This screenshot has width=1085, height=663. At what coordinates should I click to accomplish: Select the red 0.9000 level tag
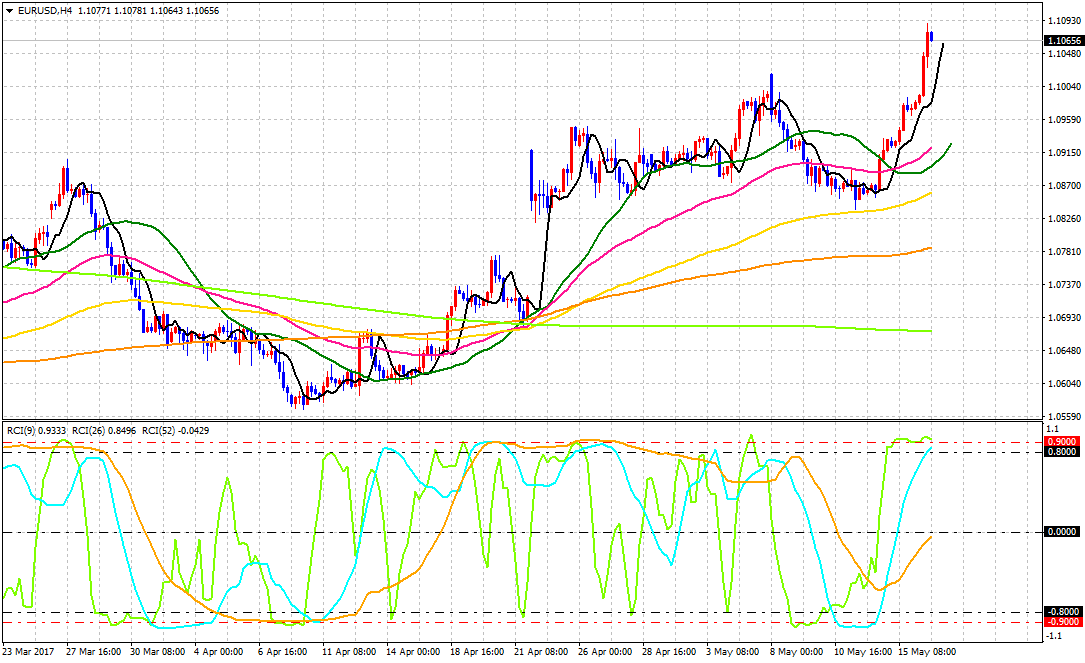(x=1061, y=441)
